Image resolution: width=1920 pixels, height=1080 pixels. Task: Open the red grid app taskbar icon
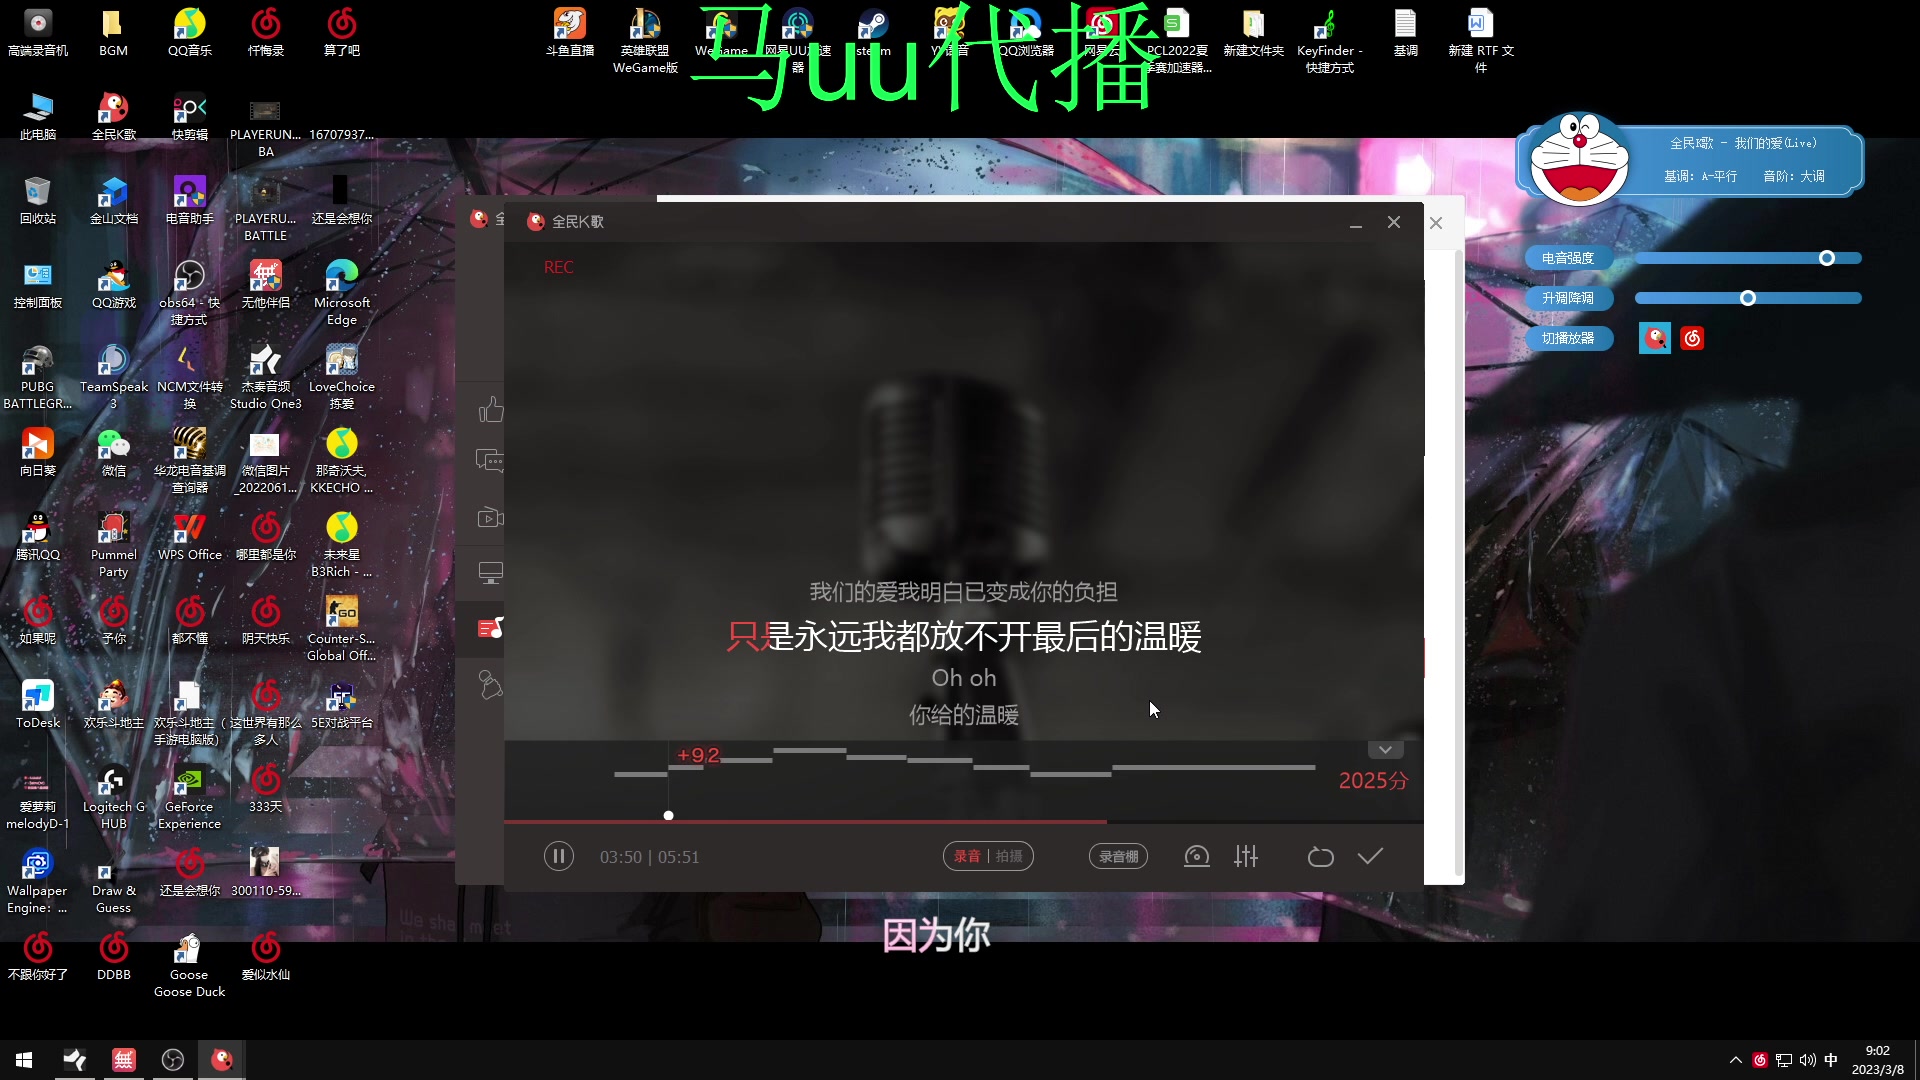pos(124,1060)
